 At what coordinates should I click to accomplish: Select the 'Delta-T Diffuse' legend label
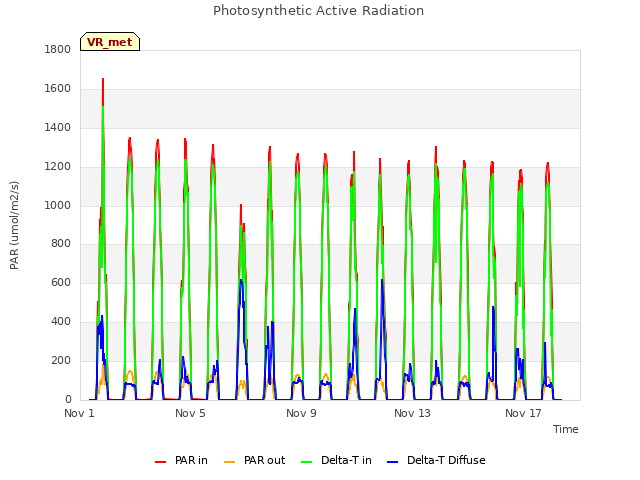446,460
